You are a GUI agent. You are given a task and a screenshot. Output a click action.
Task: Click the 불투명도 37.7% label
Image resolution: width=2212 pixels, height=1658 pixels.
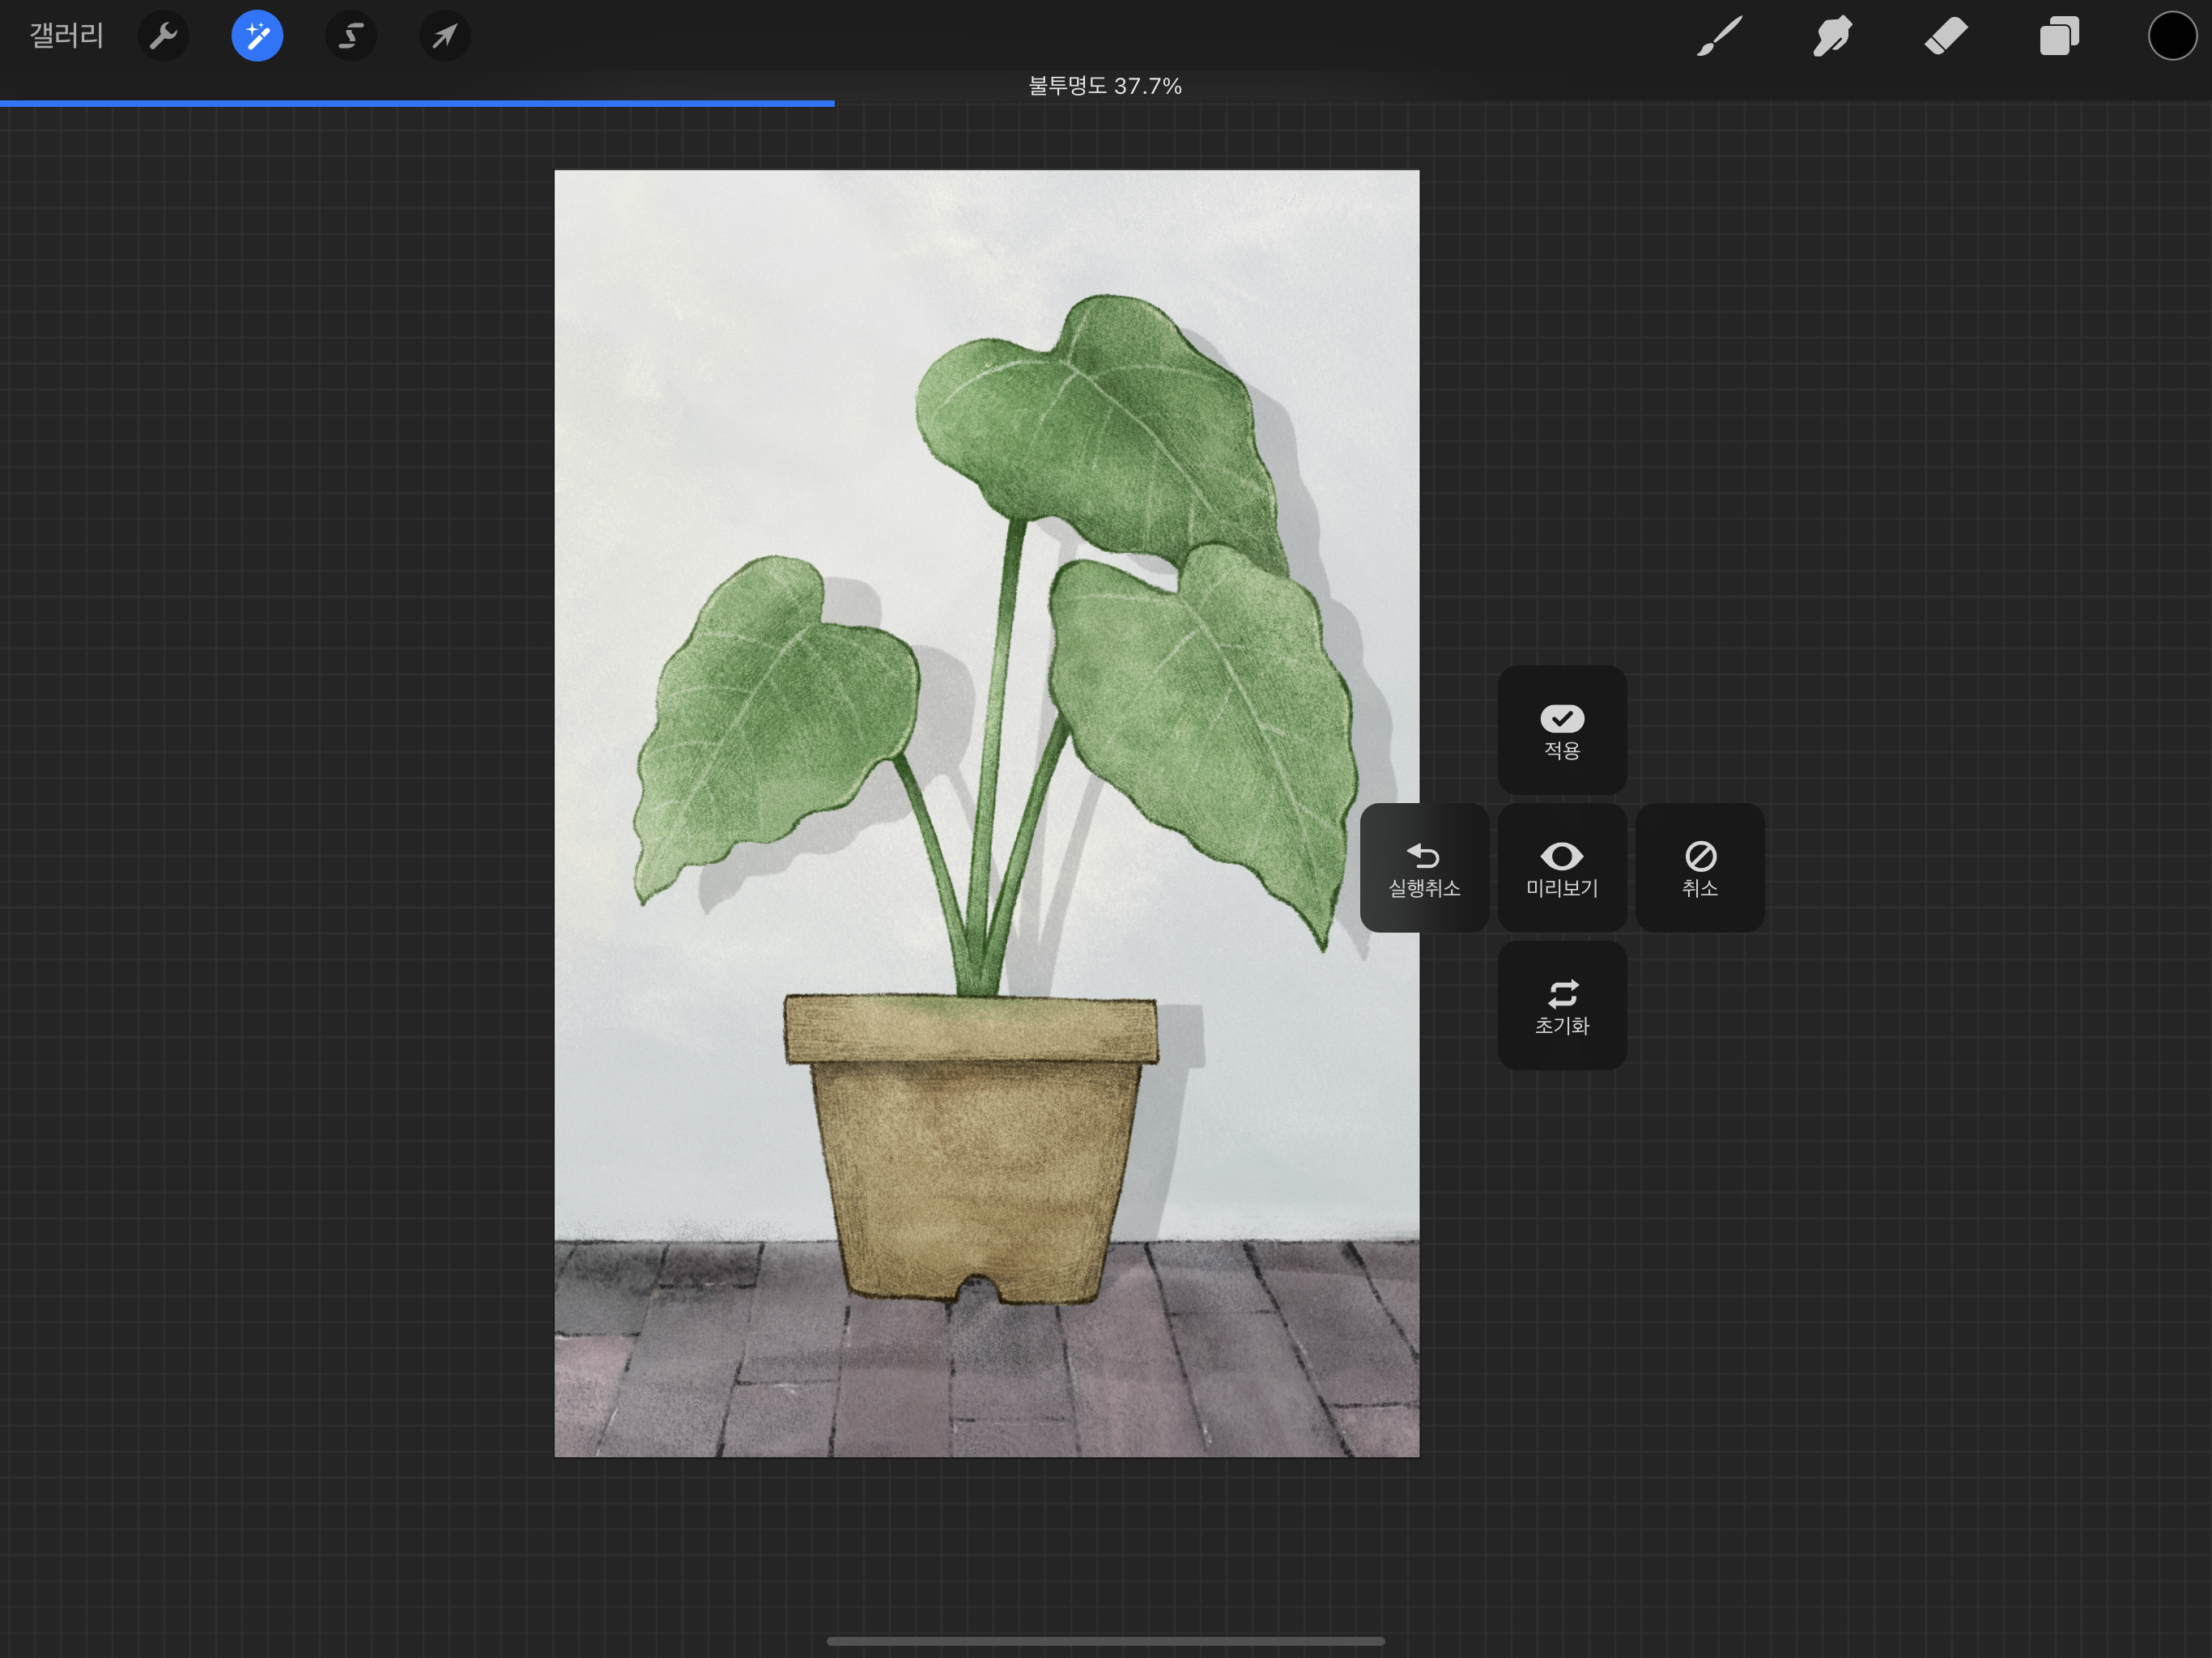[x=1105, y=86]
